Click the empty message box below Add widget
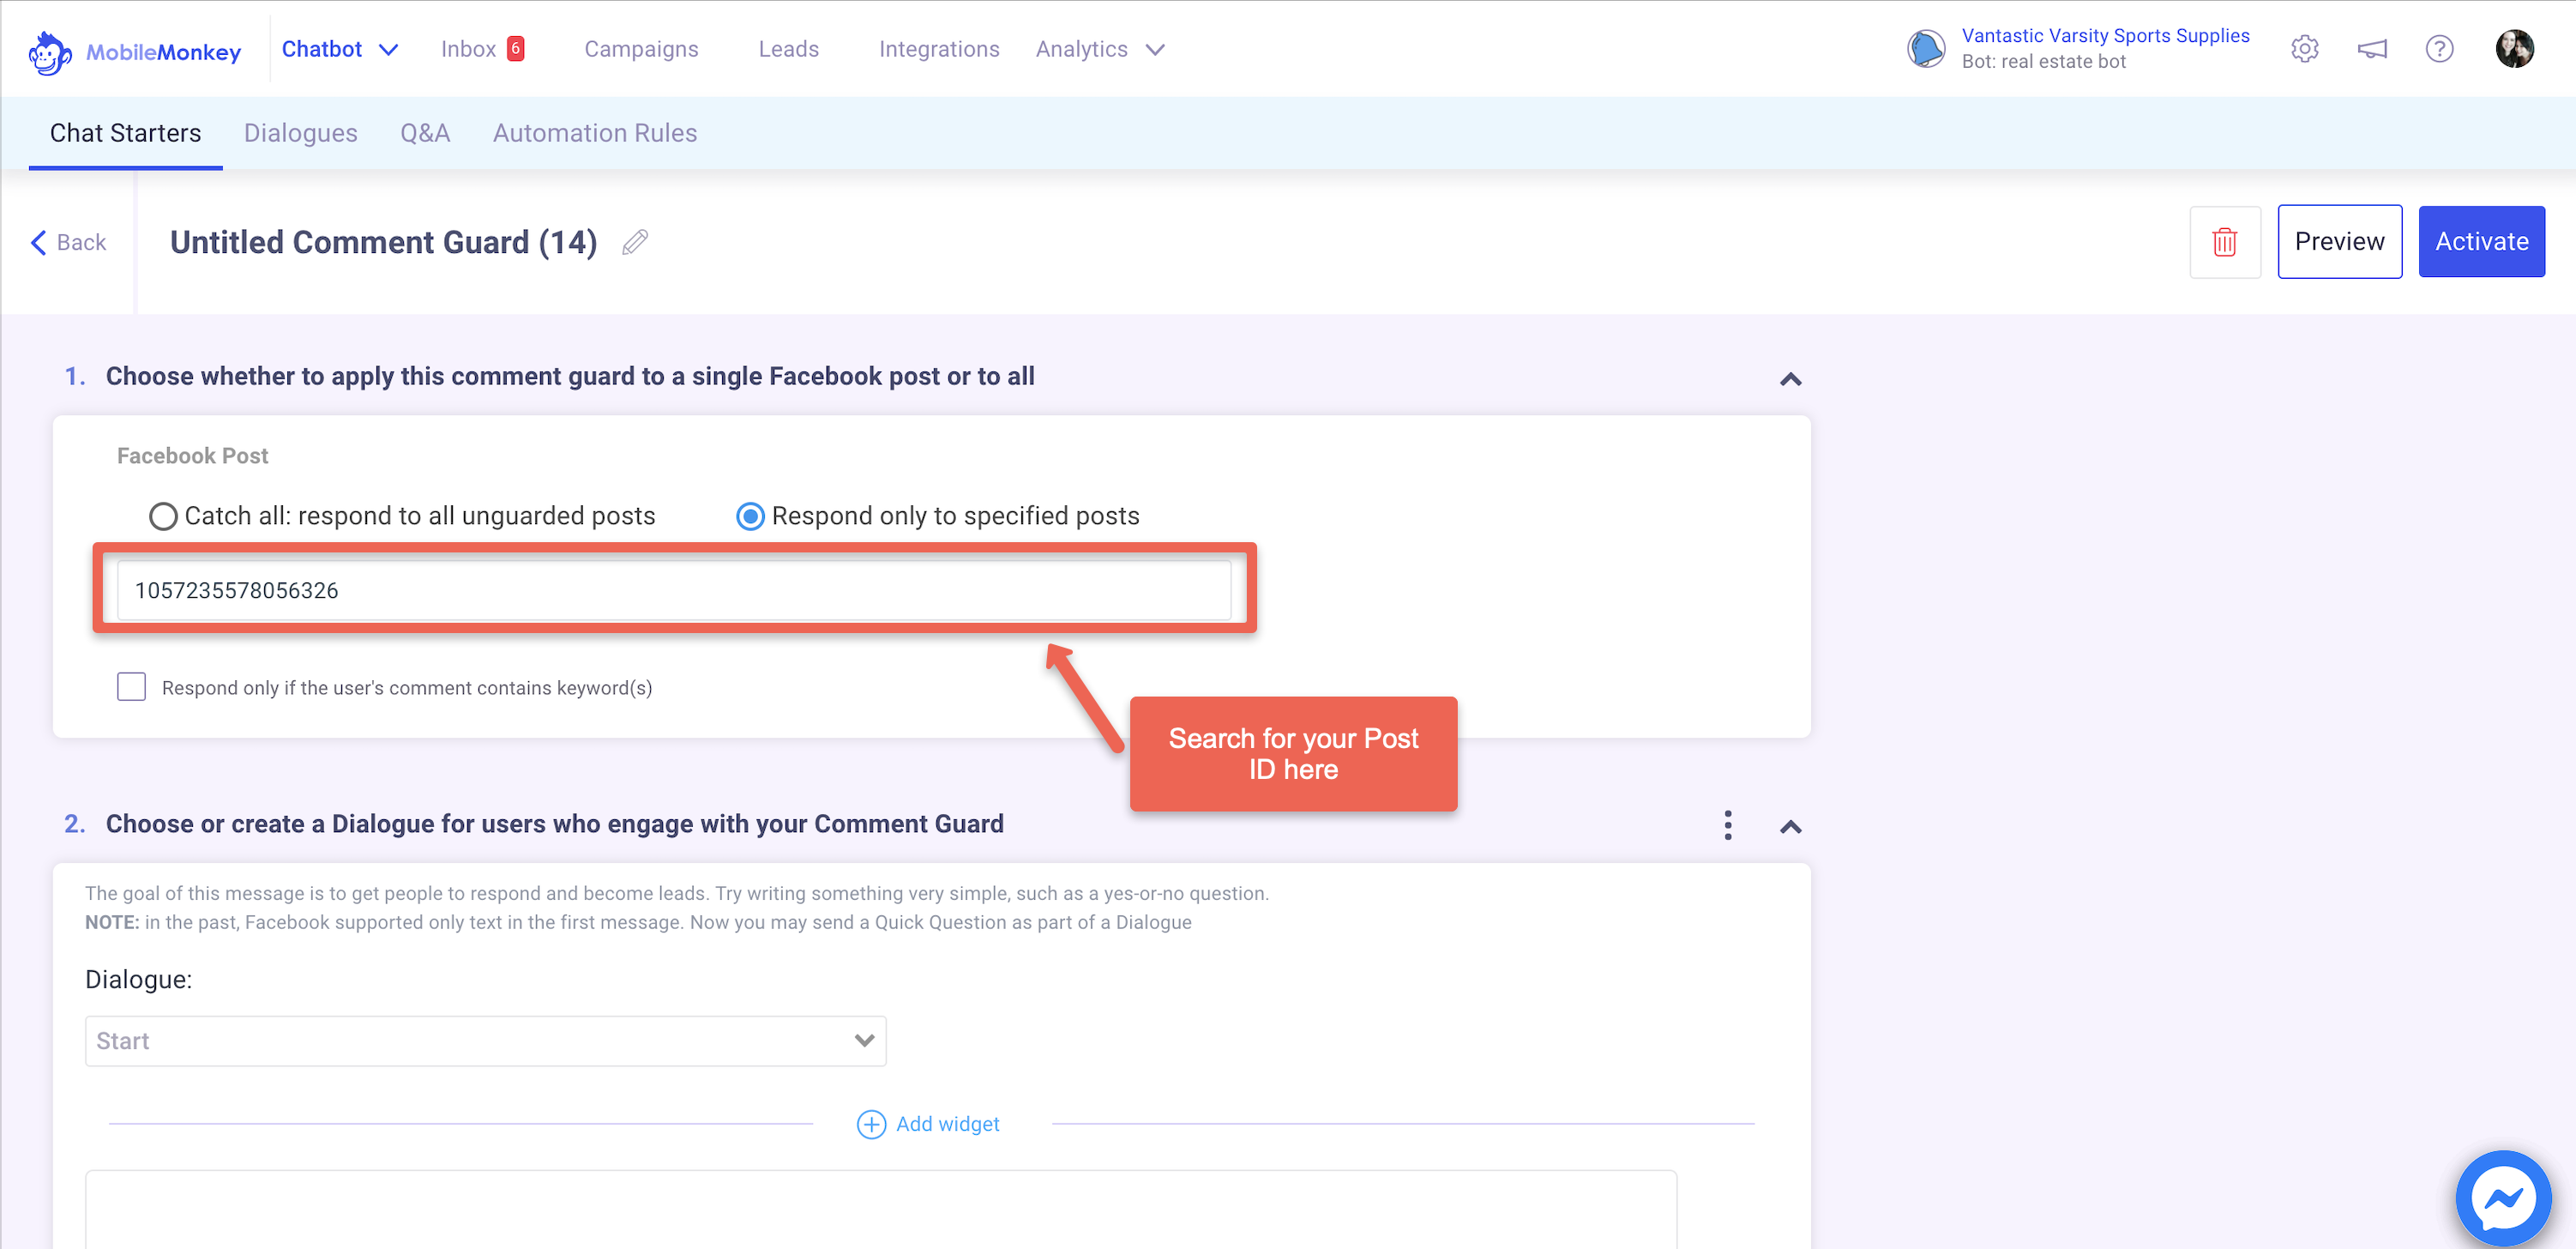Viewport: 2576px width, 1249px height. [x=880, y=1209]
